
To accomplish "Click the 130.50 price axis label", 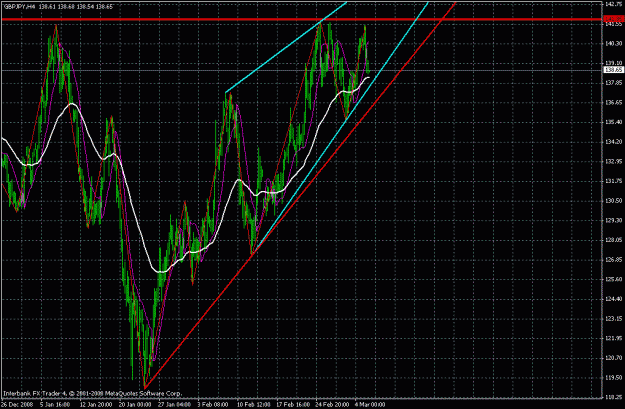I will pyautogui.click(x=614, y=201).
